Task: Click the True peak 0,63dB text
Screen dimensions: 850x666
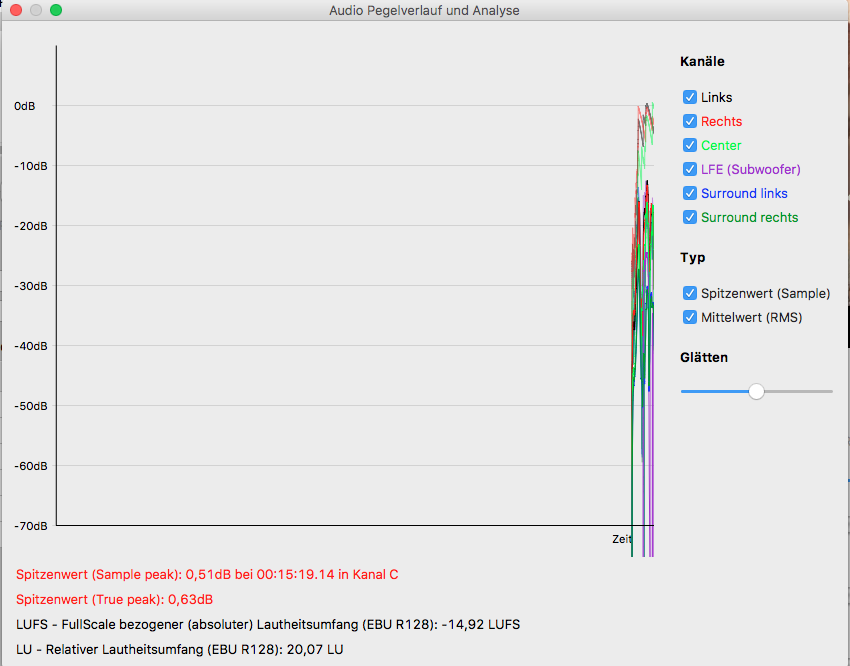Action: point(114,599)
